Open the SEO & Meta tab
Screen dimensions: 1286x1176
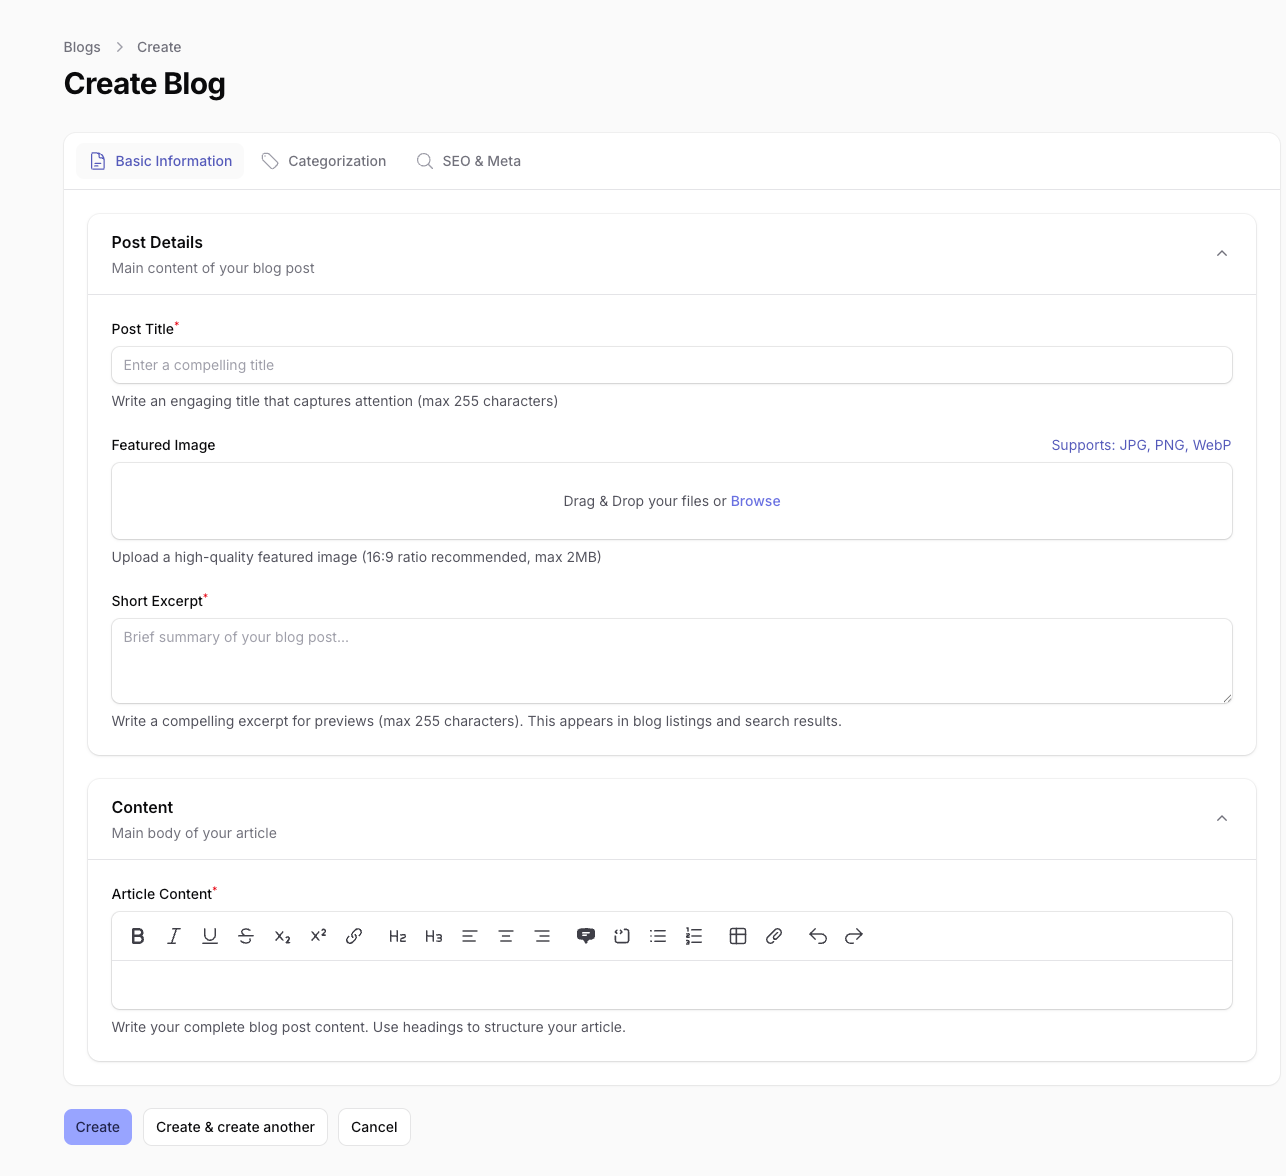[469, 161]
